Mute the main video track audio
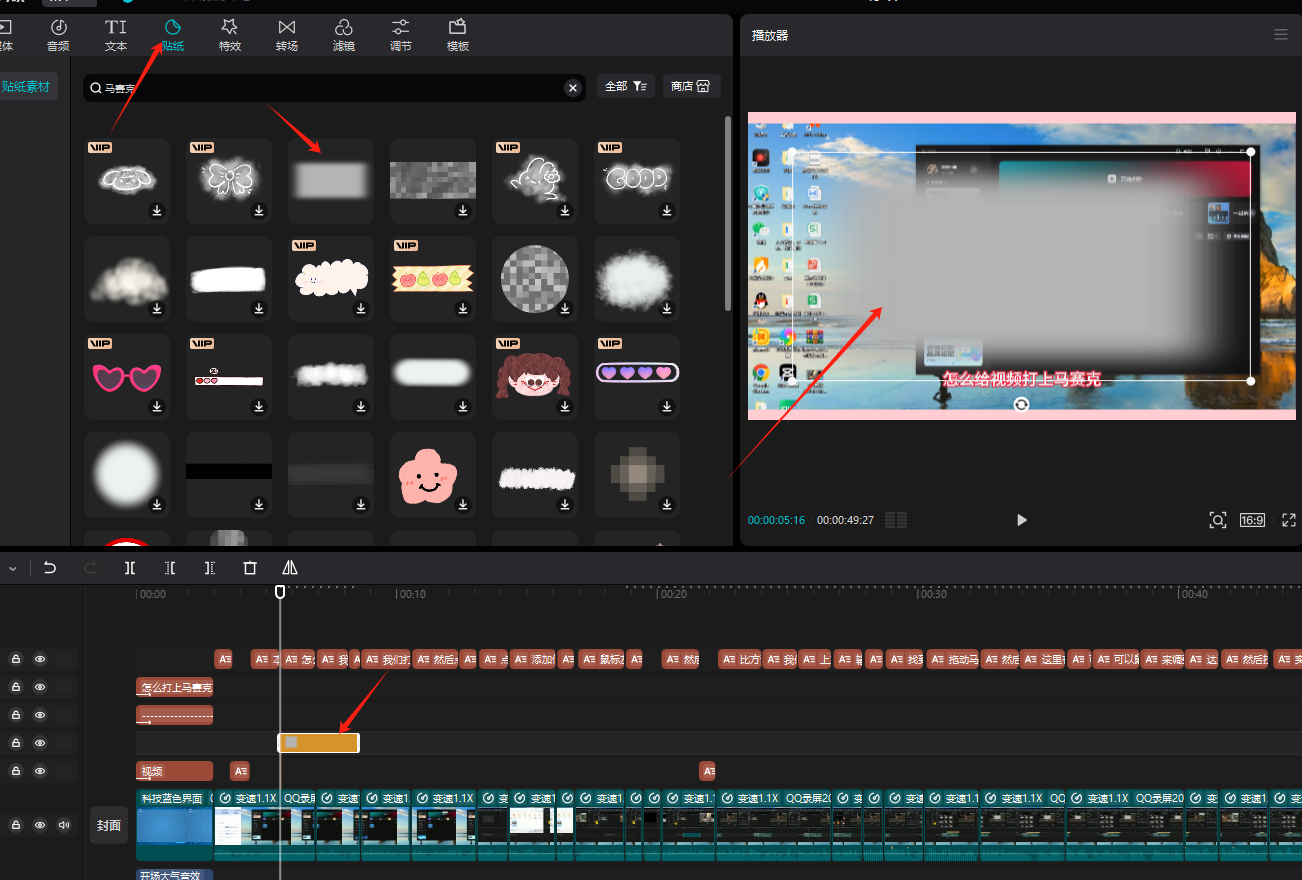 click(65, 825)
